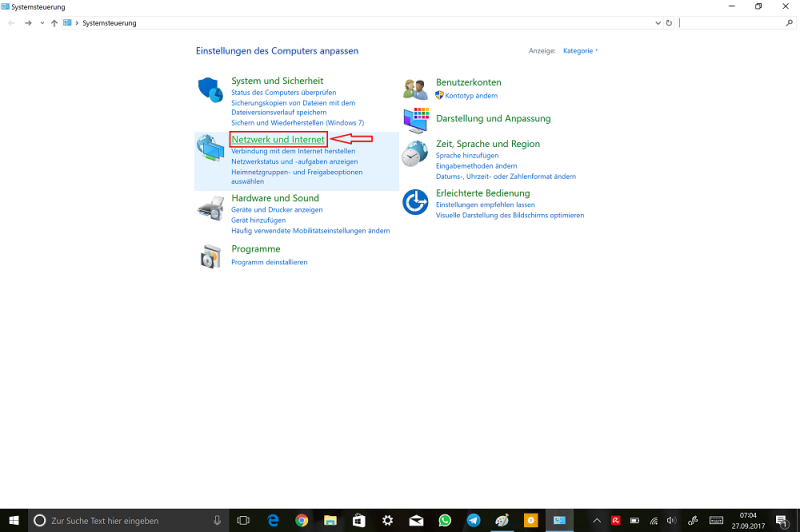Screen dimensions: 800x532
Task: Open WhatsApp from the taskbar
Action: (x=444, y=520)
